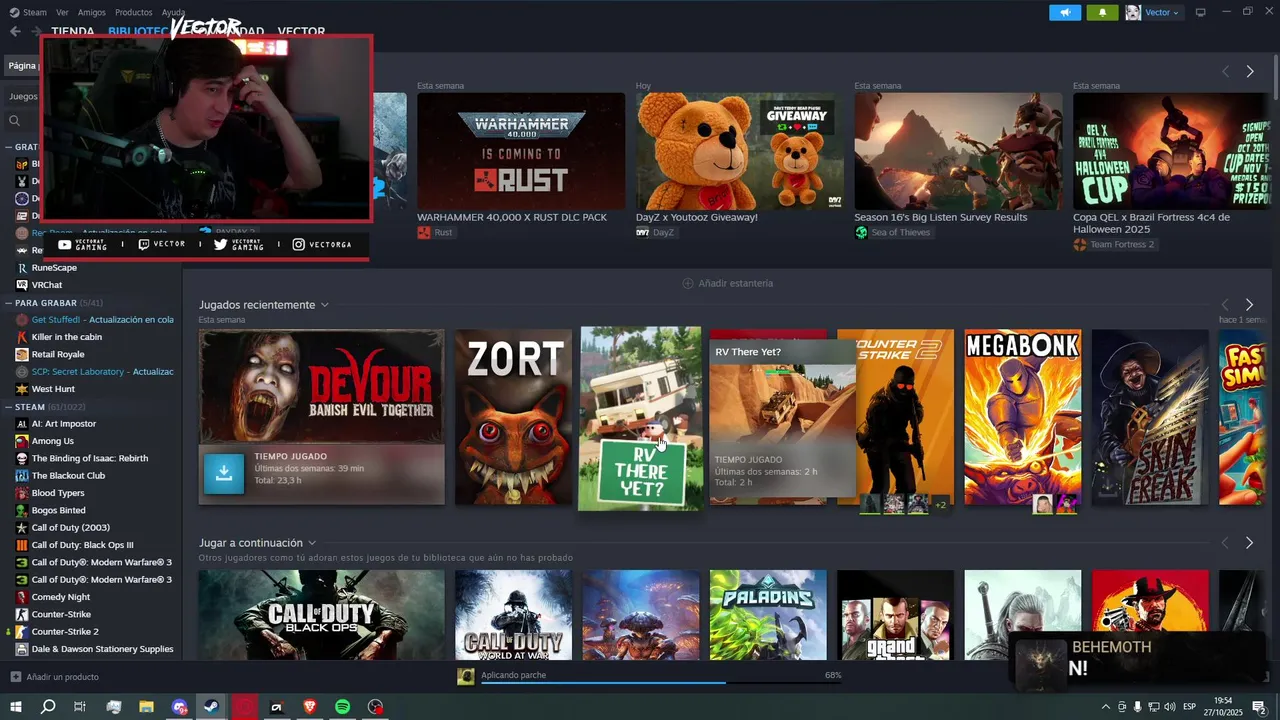Open the Steam announcements megaphone button

[x=1065, y=12]
